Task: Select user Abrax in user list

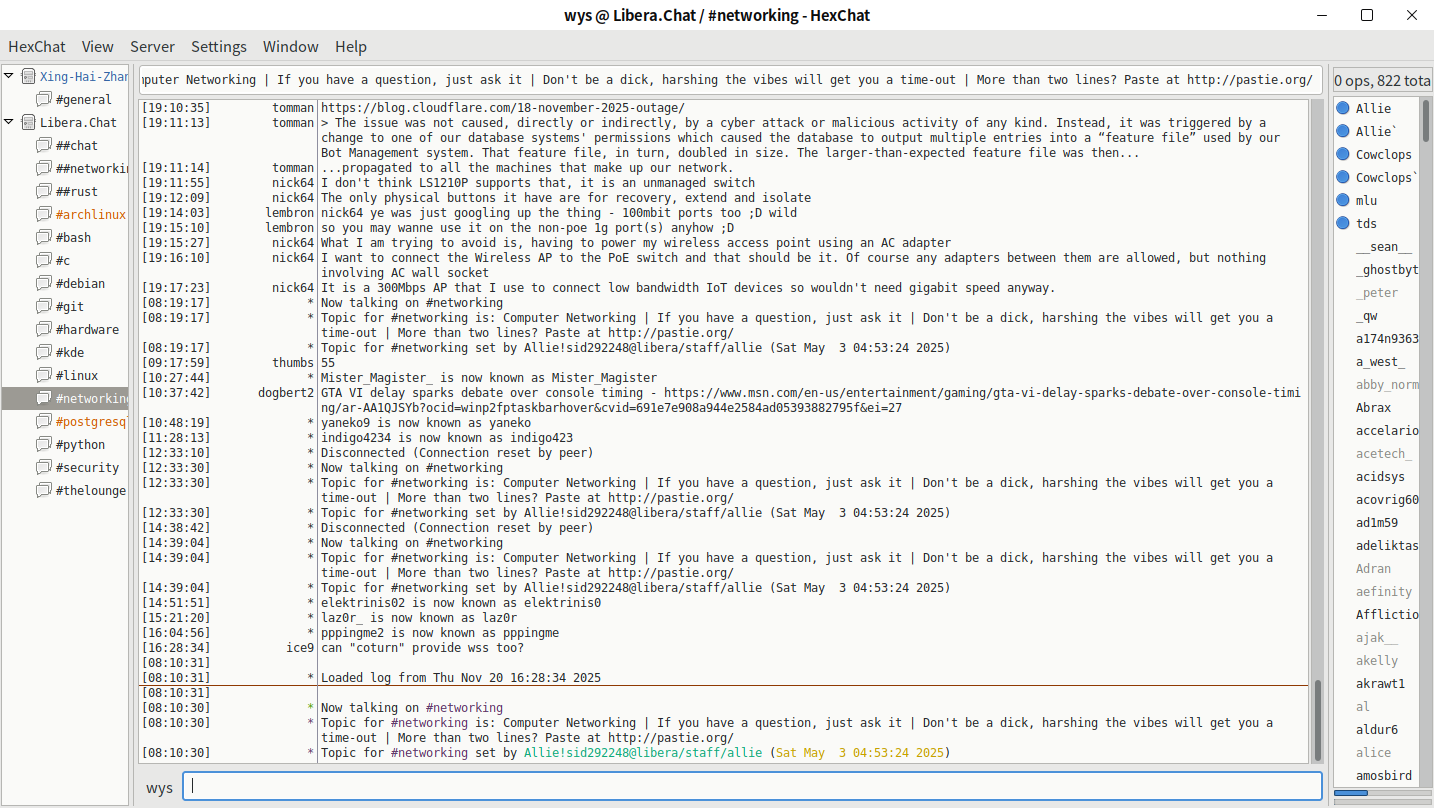Action: pos(1373,407)
